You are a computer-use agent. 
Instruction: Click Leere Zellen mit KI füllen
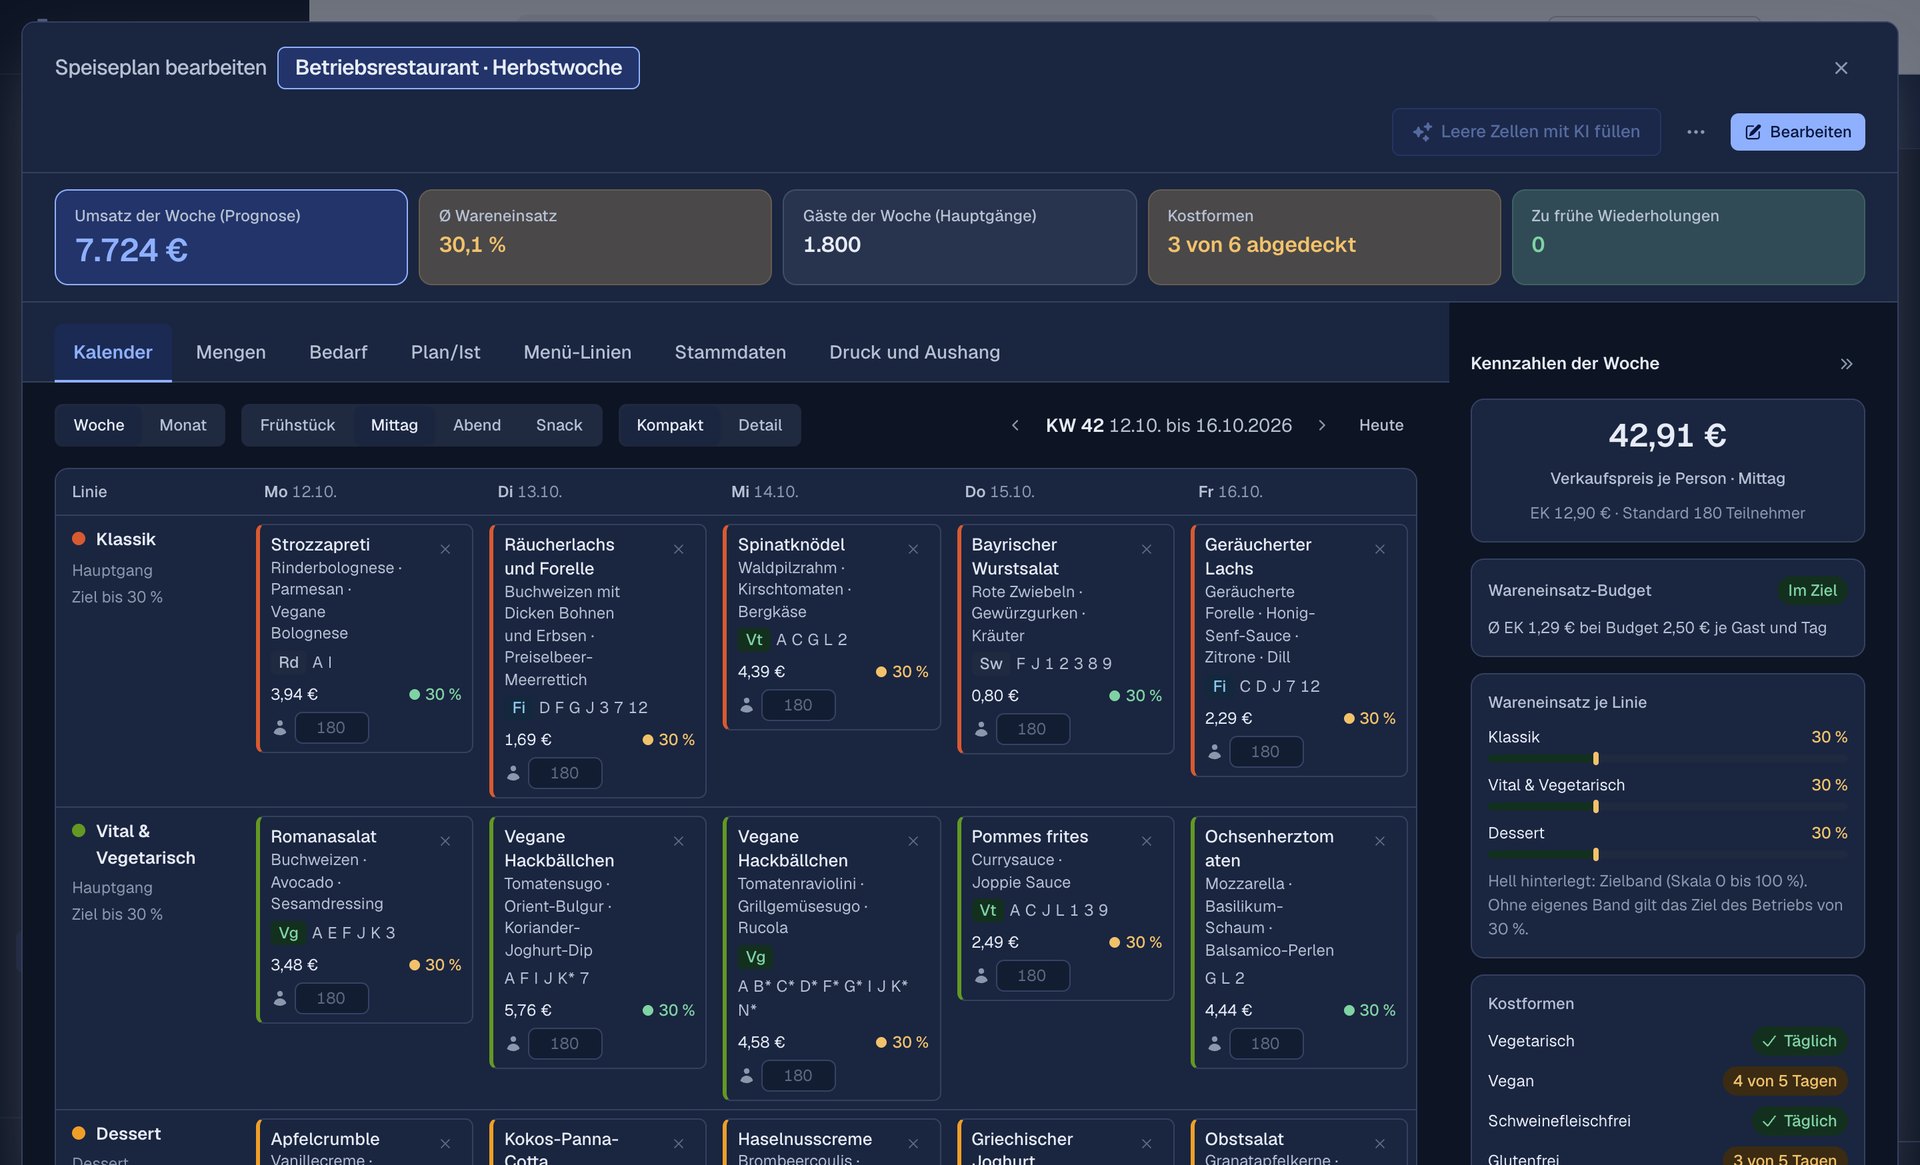(1526, 132)
